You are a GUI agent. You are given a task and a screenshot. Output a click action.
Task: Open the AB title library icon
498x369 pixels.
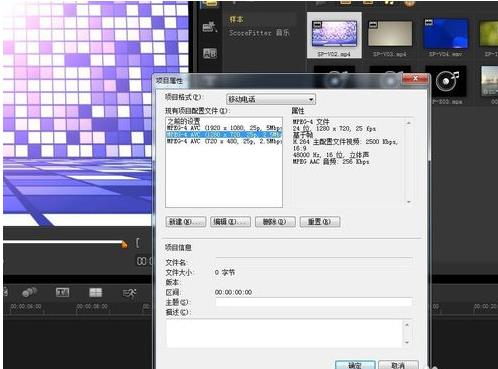pos(210,53)
